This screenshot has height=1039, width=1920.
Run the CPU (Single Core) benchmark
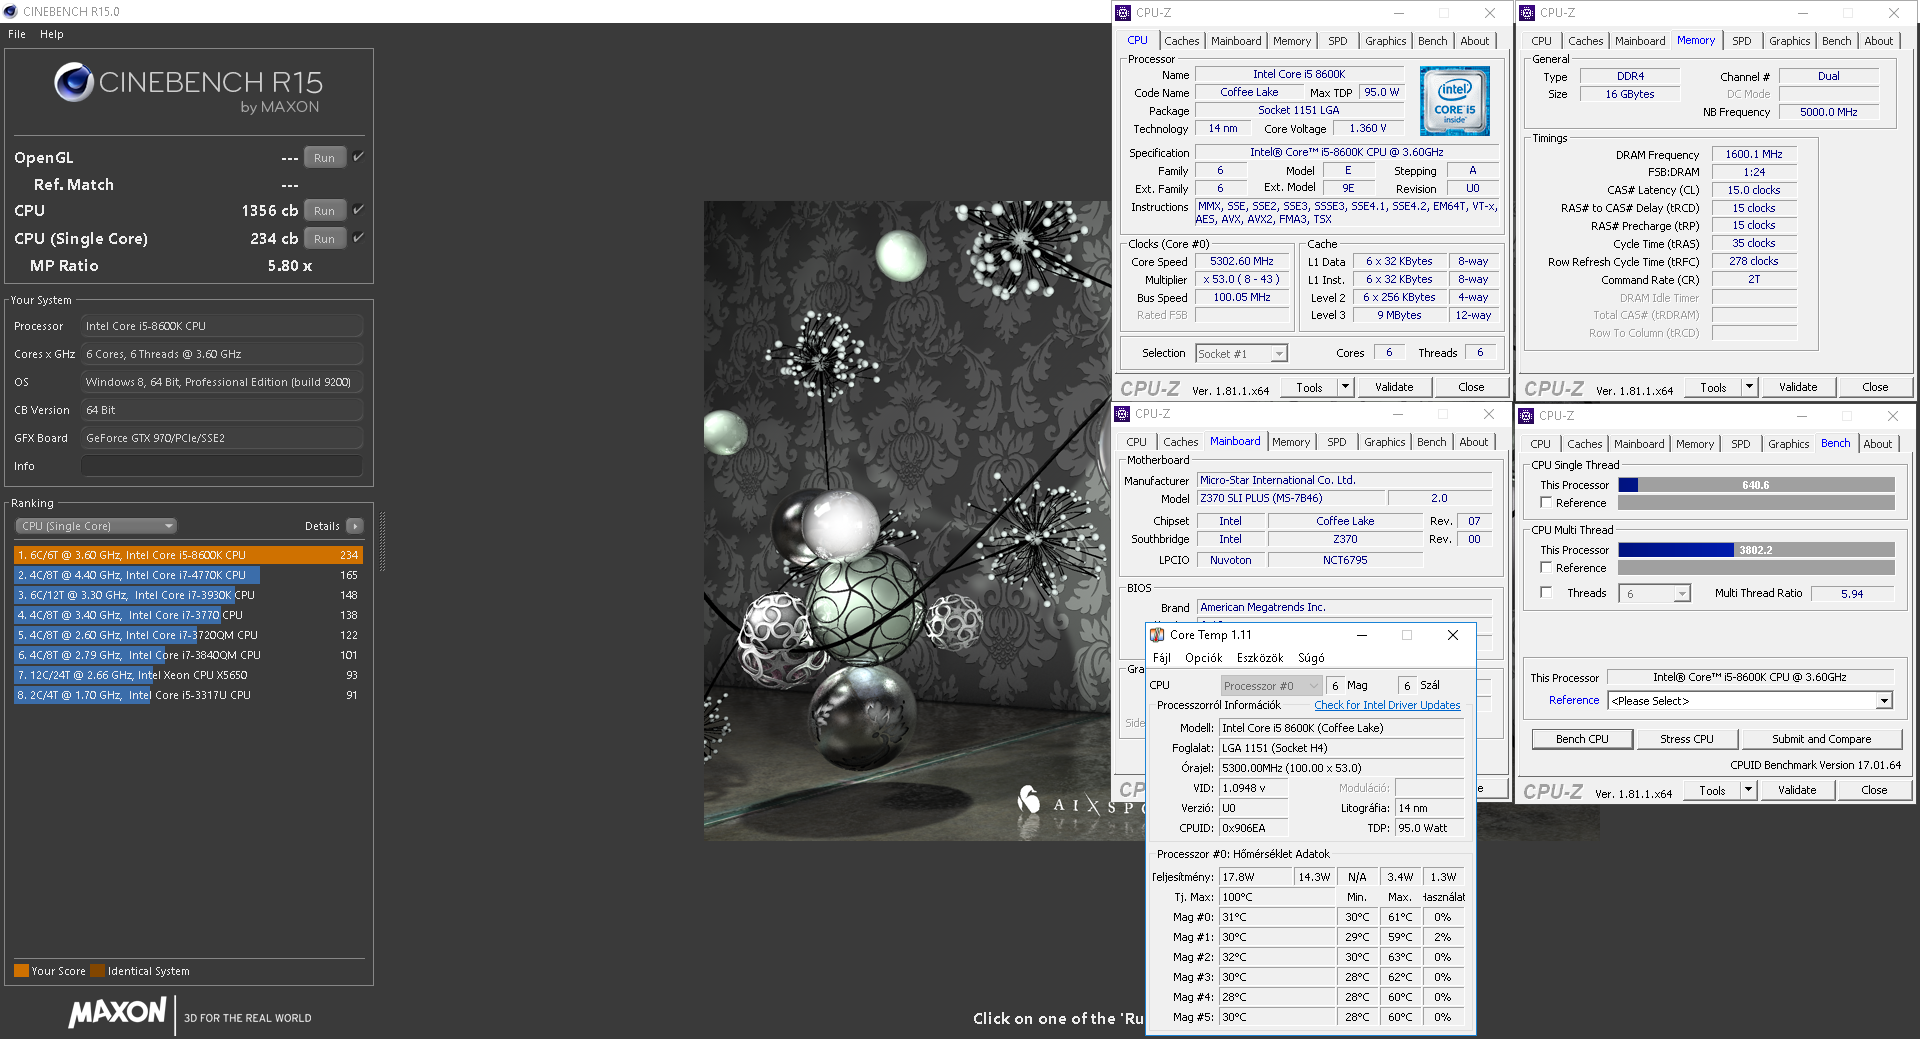[x=325, y=238]
